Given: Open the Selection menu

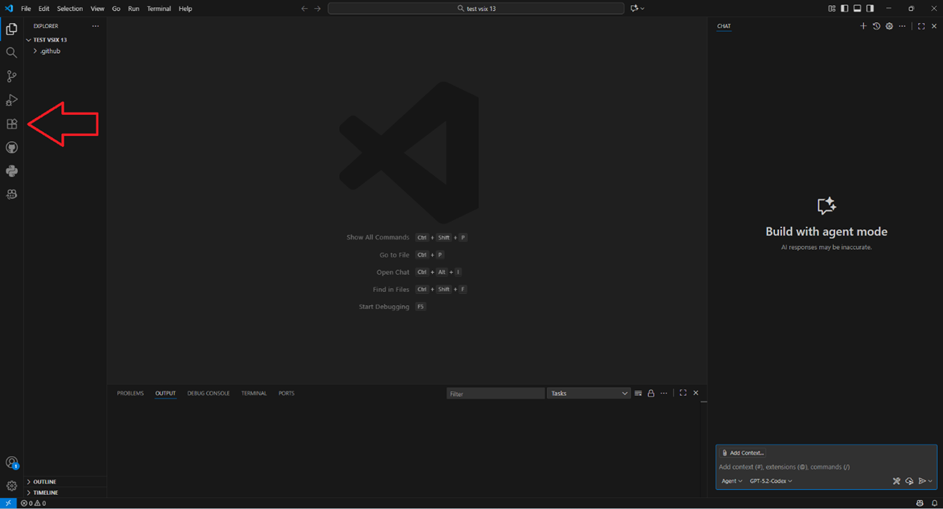Looking at the screenshot, I should pyautogui.click(x=70, y=8).
